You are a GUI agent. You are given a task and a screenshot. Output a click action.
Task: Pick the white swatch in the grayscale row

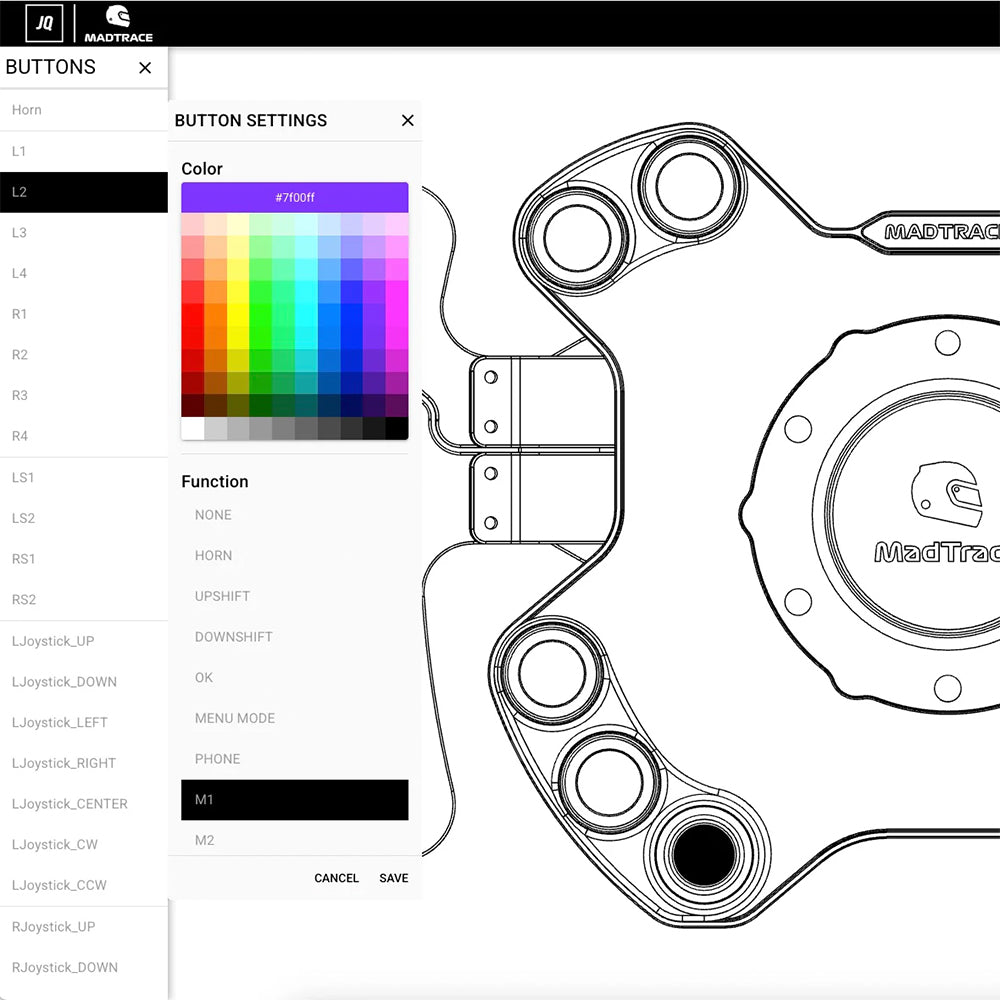[x=193, y=429]
